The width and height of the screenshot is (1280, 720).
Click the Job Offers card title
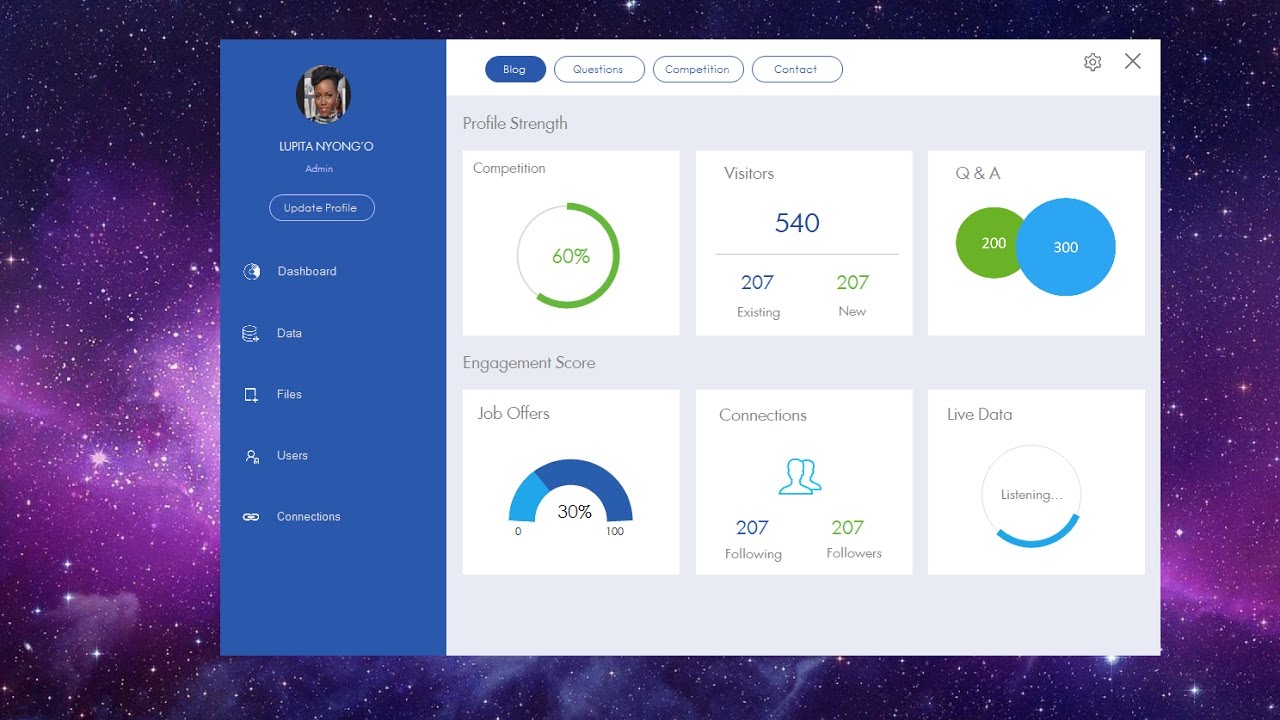coord(513,414)
